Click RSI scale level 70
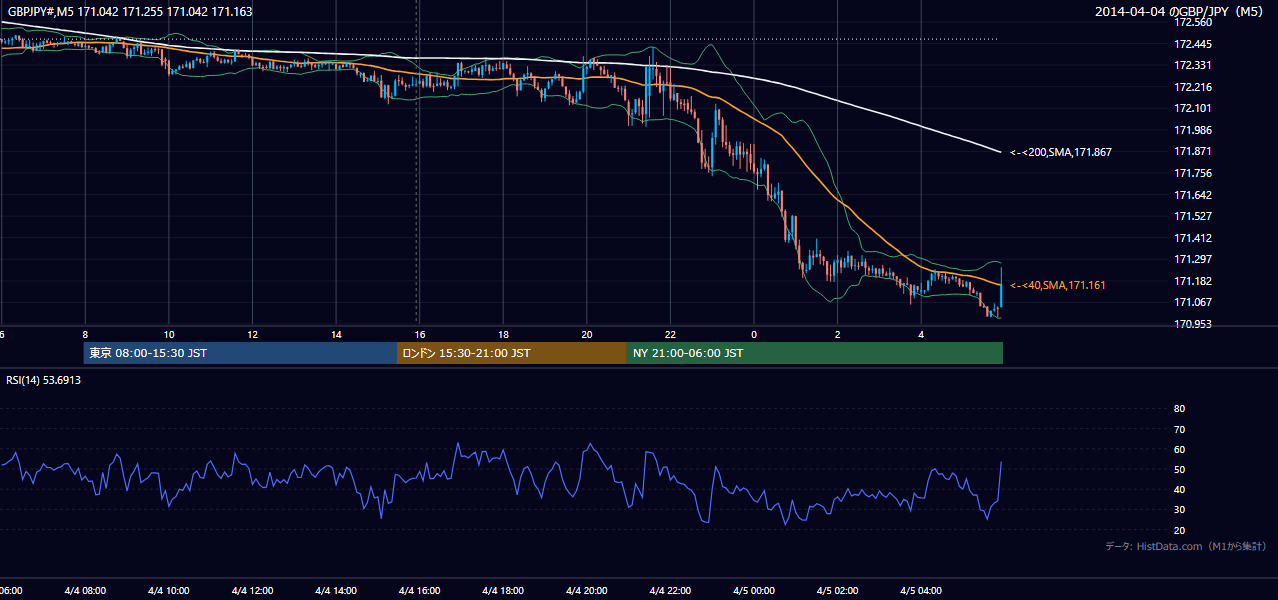Viewport: 1278px width, 600px height. [1179, 429]
